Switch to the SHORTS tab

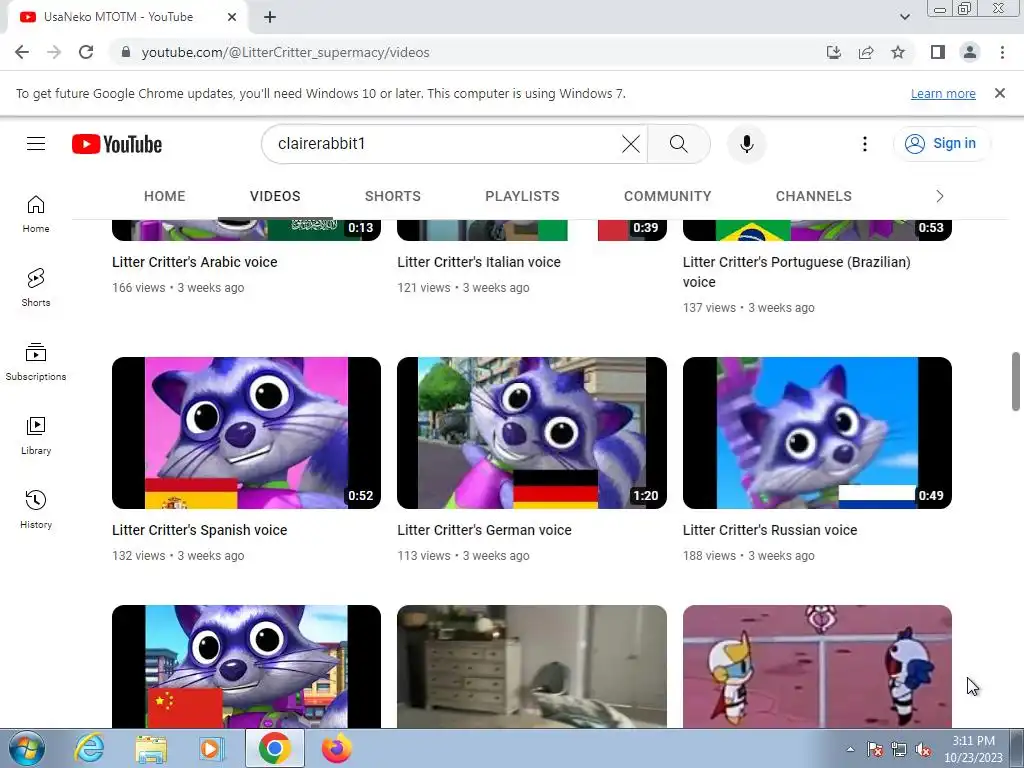click(x=392, y=196)
